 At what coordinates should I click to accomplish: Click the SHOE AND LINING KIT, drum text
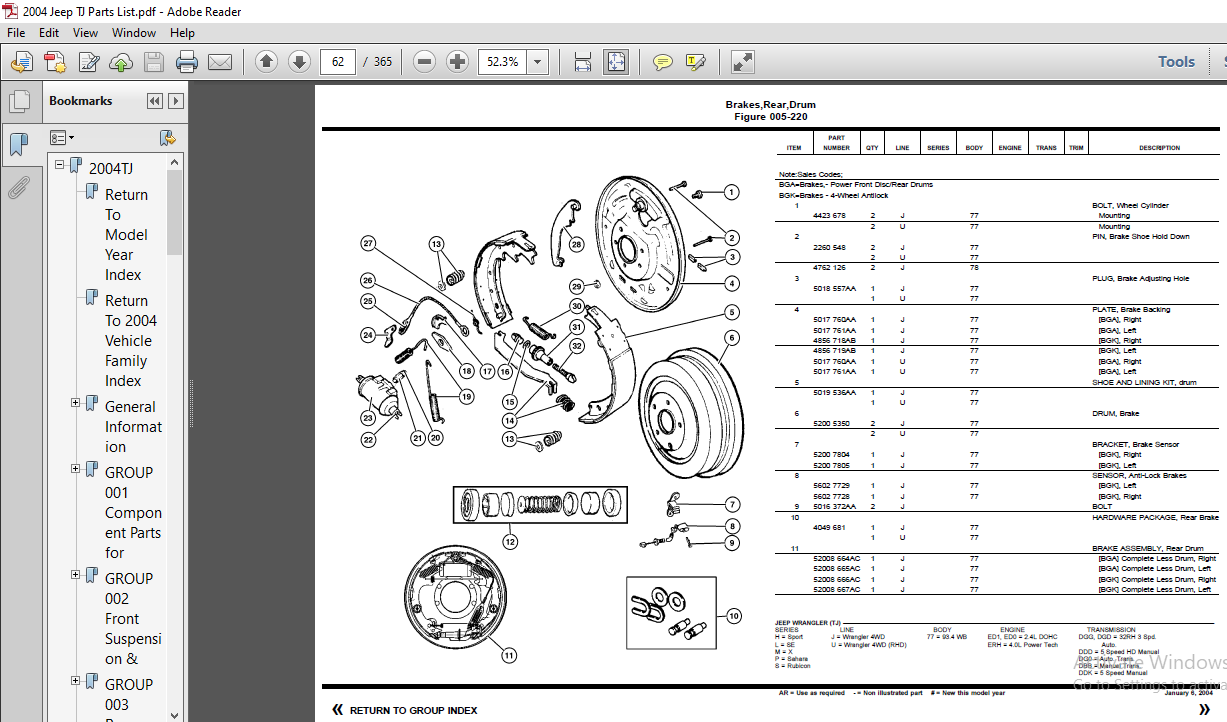coord(1143,382)
